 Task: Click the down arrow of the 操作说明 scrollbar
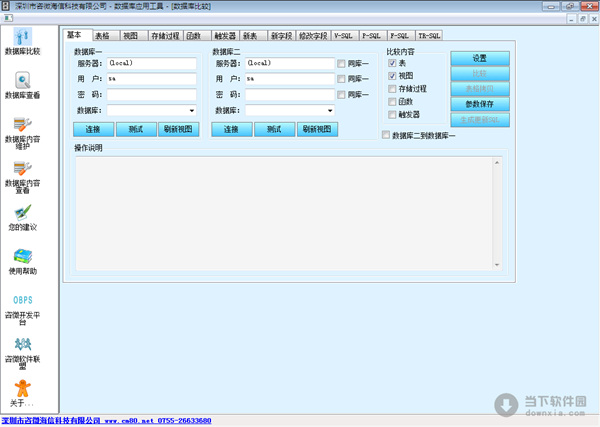(497, 265)
